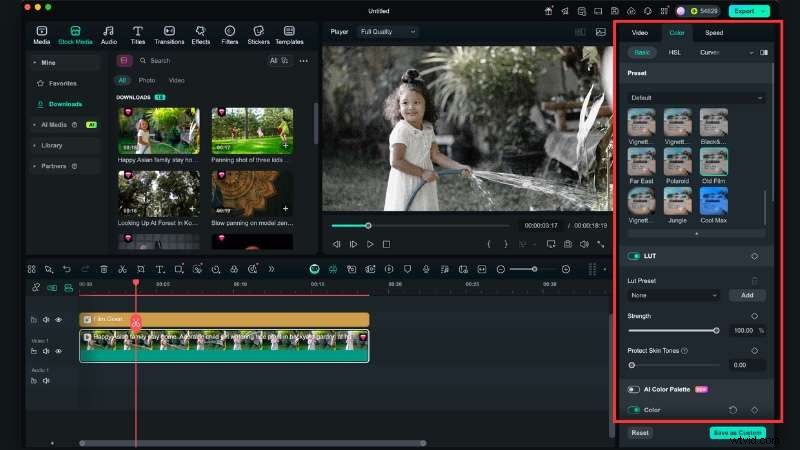Open the Lut Preset None dropdown

tap(674, 295)
